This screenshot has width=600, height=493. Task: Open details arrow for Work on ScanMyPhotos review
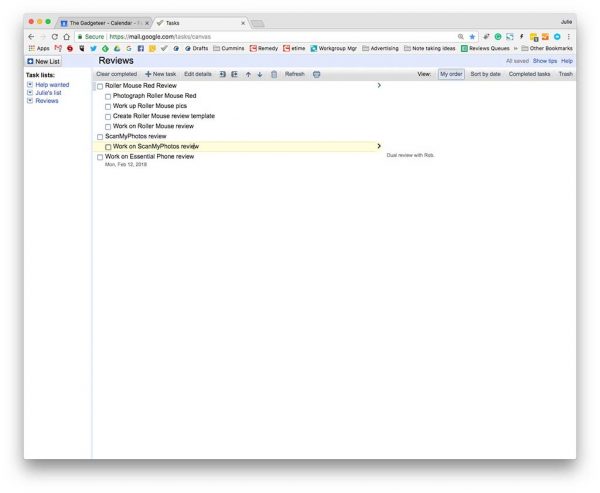click(379, 146)
